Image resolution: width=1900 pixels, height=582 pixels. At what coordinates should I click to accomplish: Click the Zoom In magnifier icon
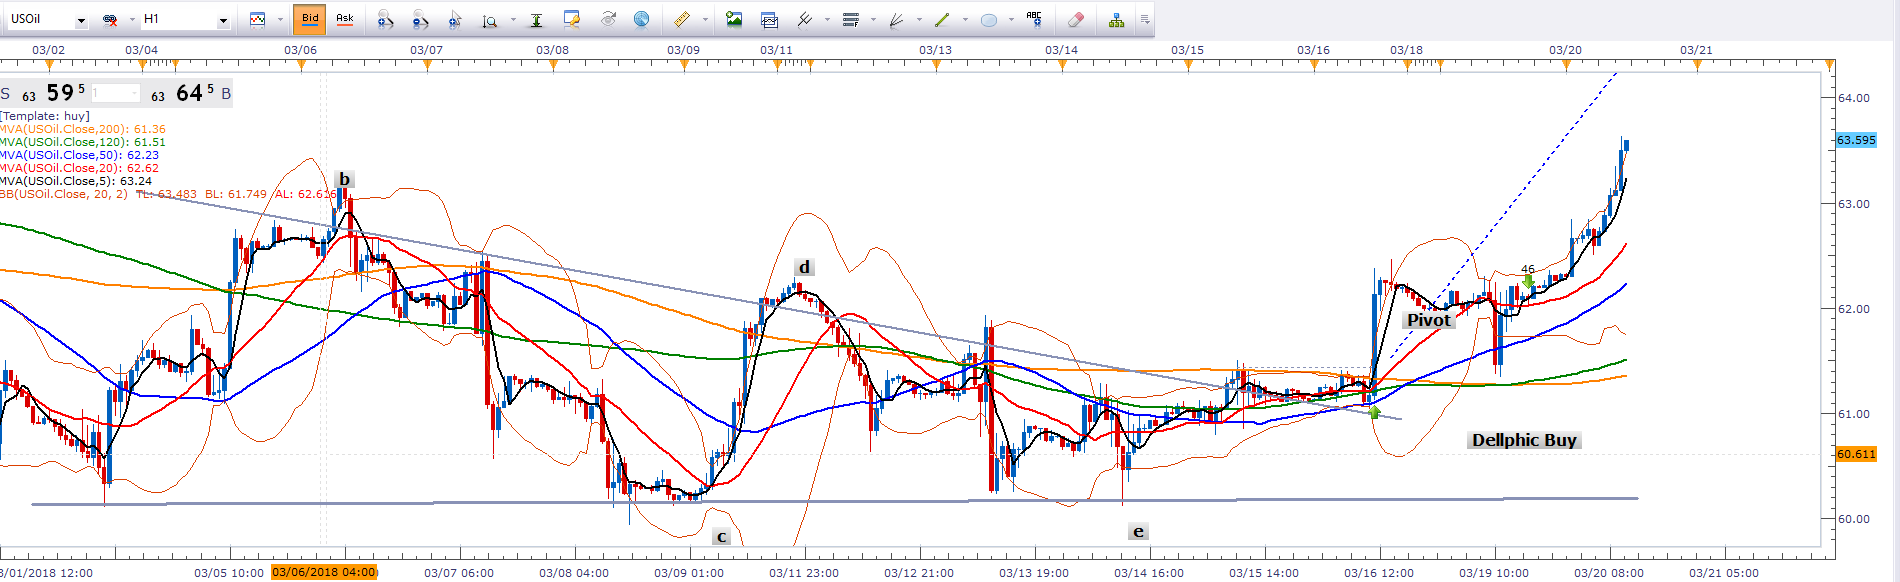pos(385,19)
